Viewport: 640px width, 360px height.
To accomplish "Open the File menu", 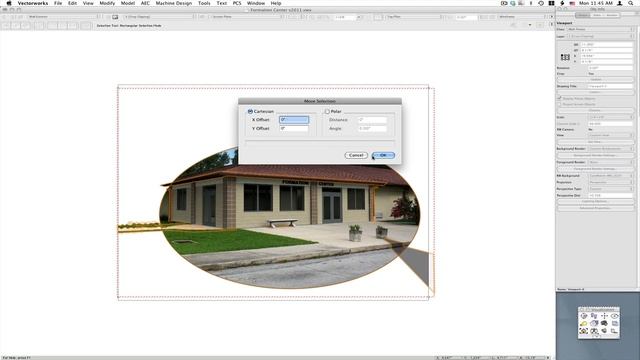I will click(x=58, y=3).
